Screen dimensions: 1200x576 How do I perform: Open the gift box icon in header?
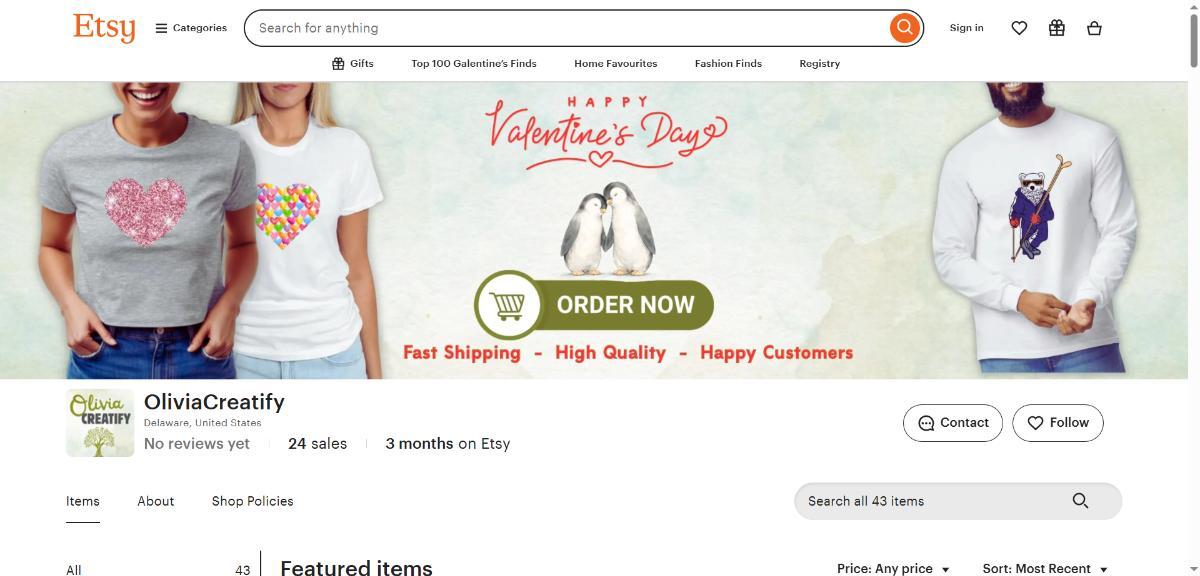pyautogui.click(x=1057, y=28)
